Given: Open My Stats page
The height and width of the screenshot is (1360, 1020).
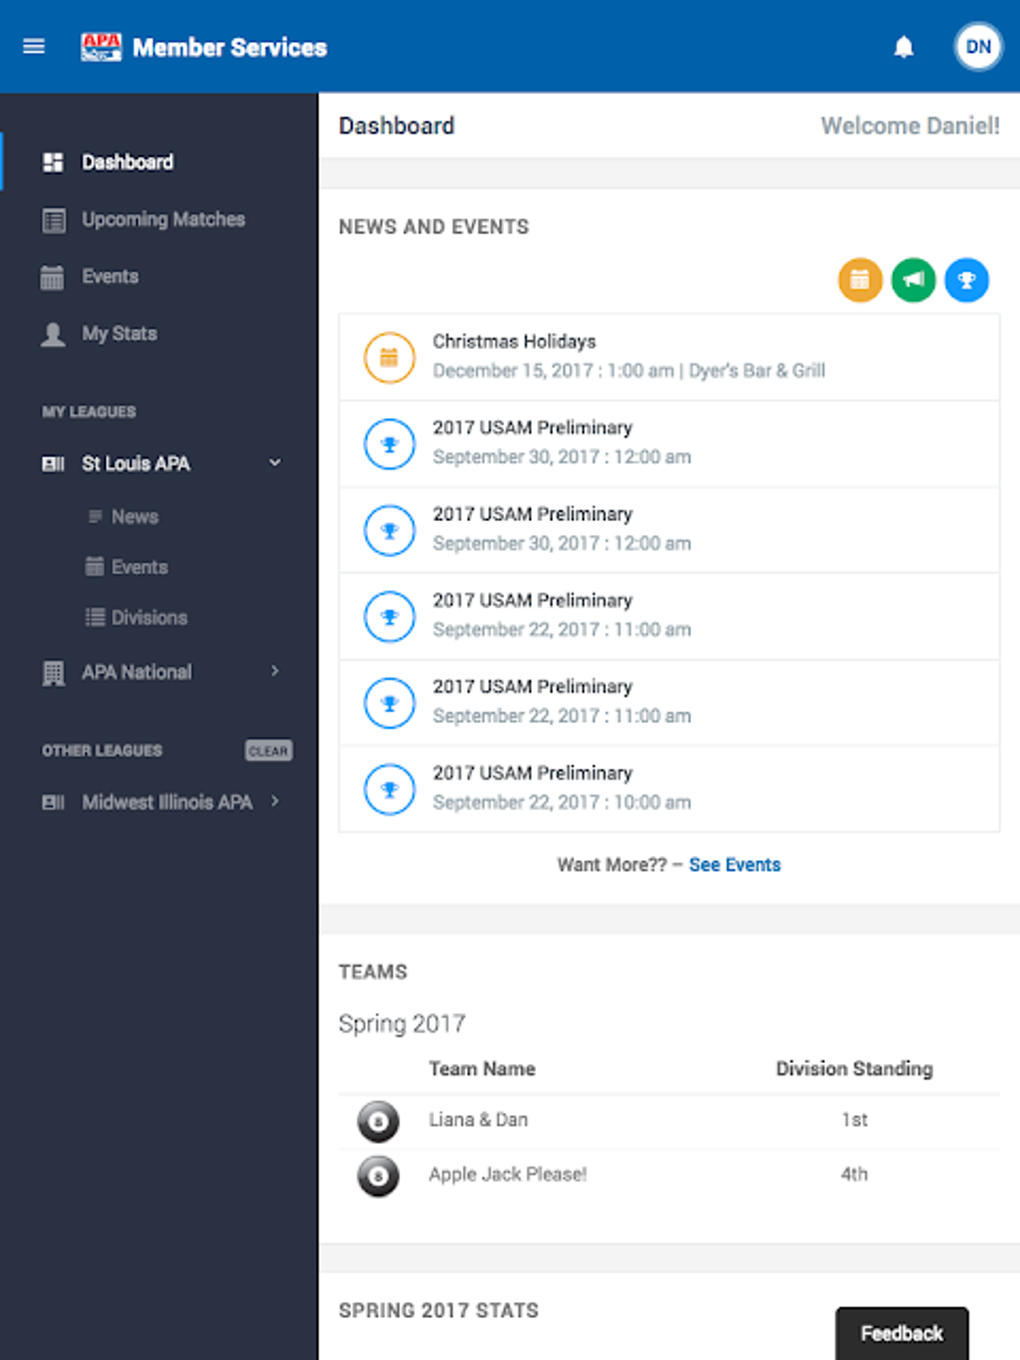Looking at the screenshot, I should pos(119,334).
